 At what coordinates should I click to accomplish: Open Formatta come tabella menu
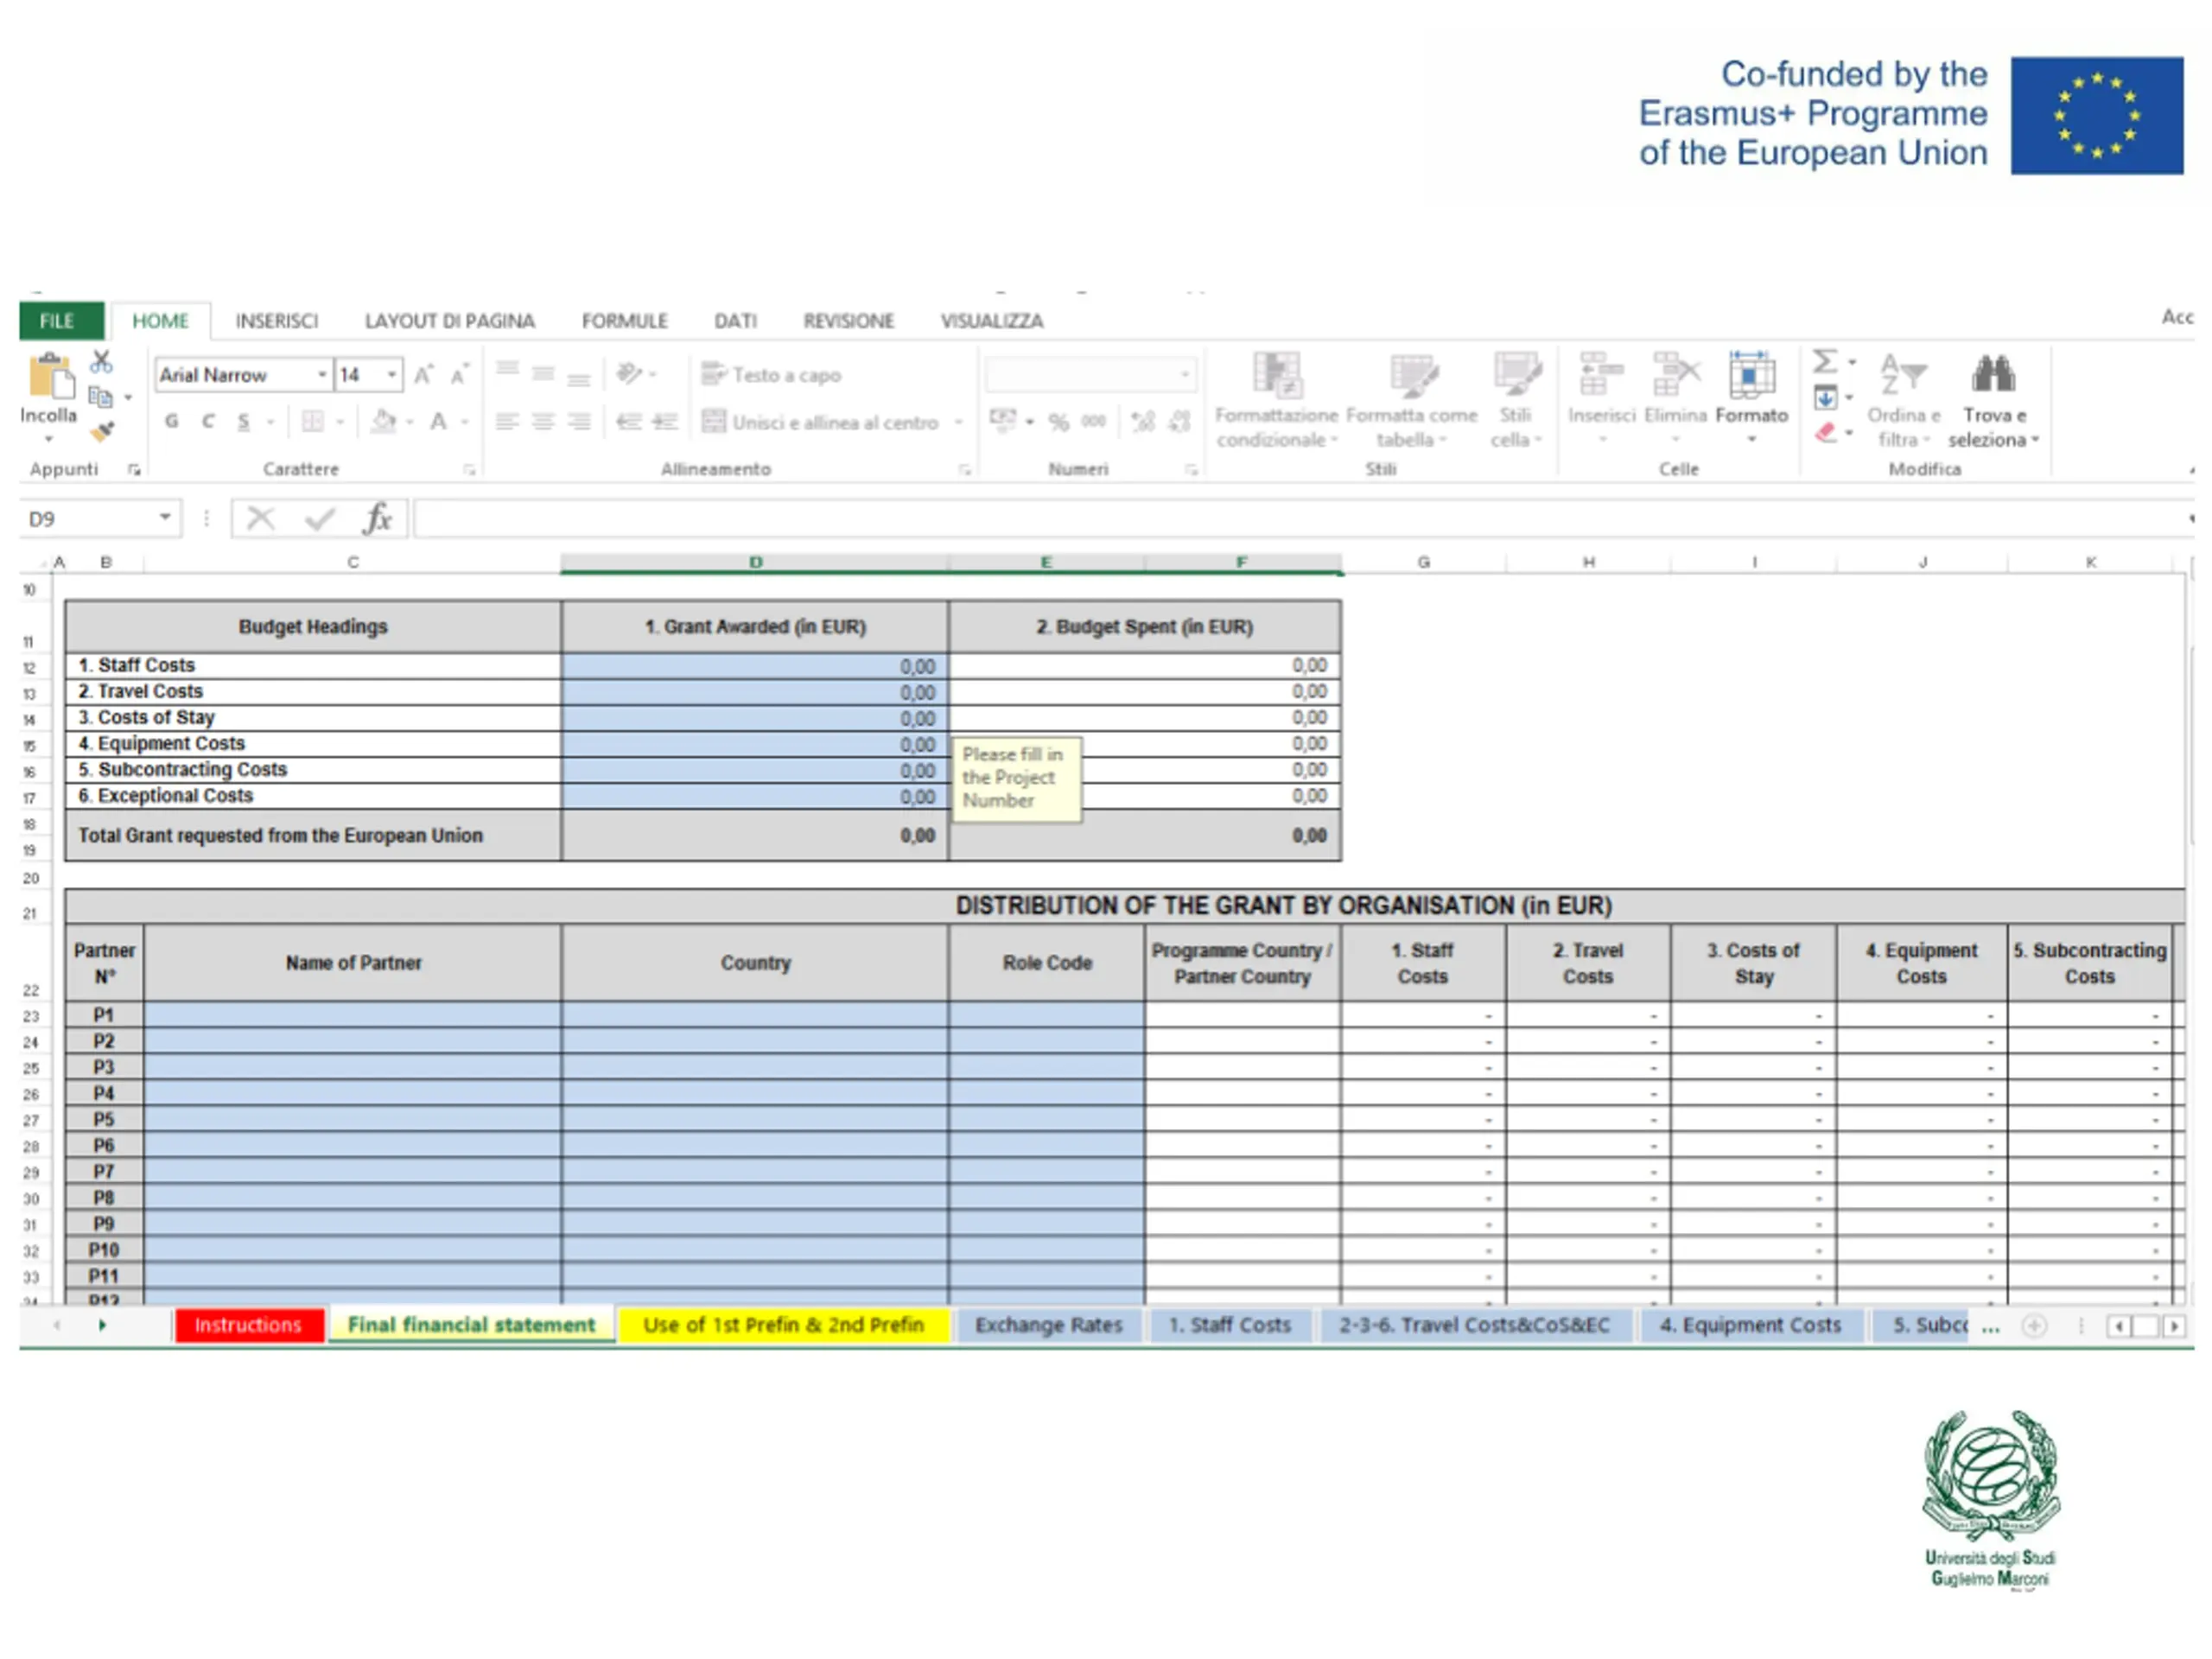pos(1411,400)
